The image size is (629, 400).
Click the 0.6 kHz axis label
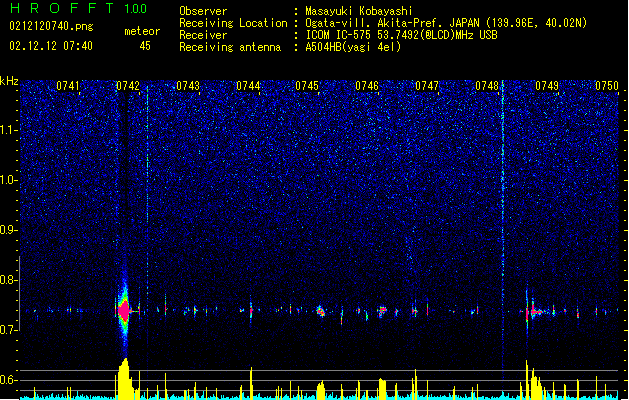click(8, 380)
